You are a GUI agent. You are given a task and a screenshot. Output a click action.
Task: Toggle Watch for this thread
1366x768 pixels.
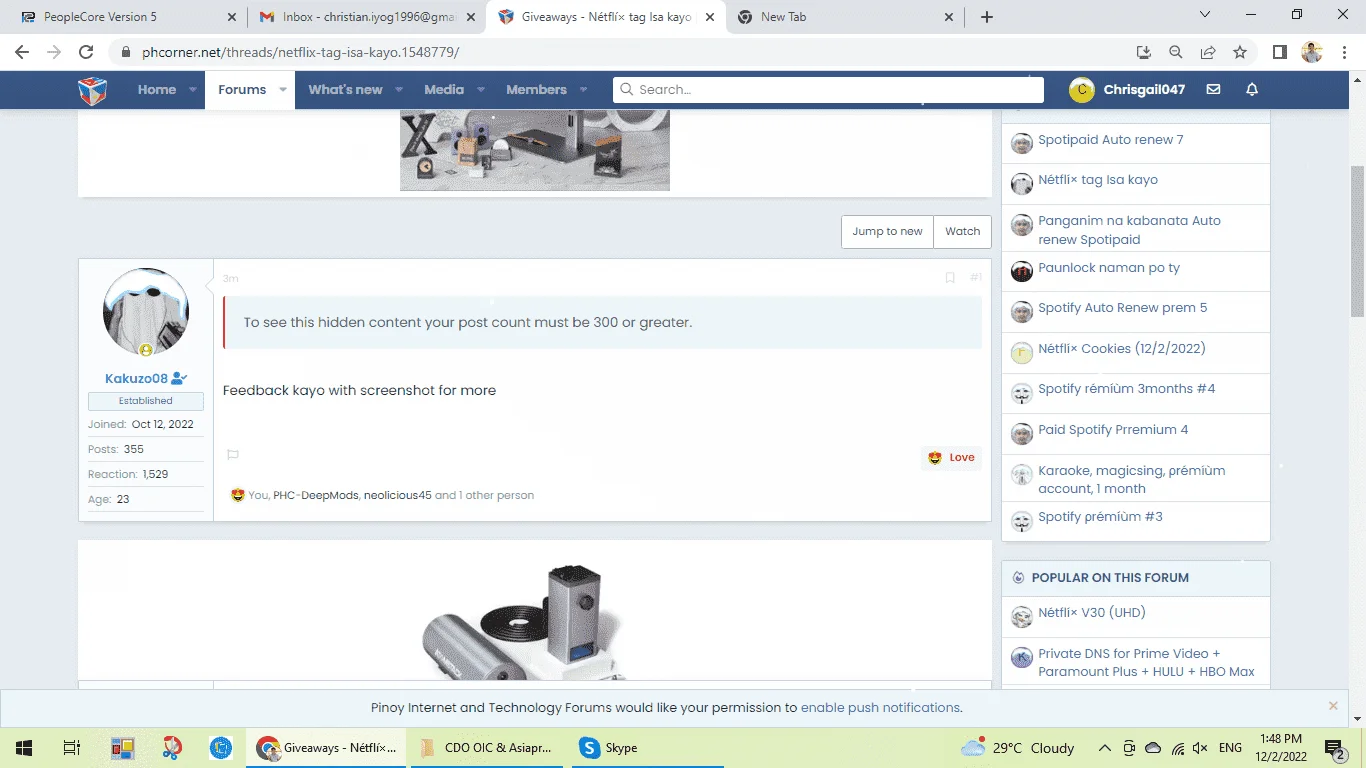point(963,231)
